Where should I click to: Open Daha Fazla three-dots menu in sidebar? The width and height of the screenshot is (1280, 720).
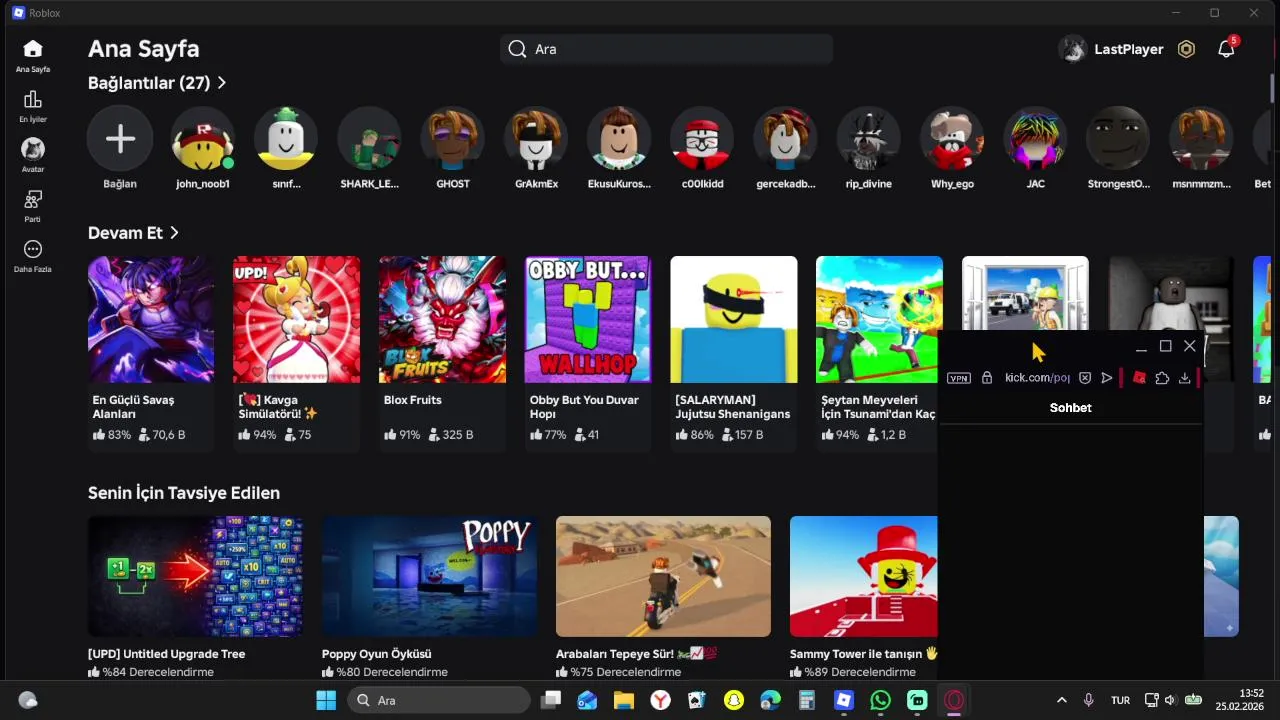33,249
